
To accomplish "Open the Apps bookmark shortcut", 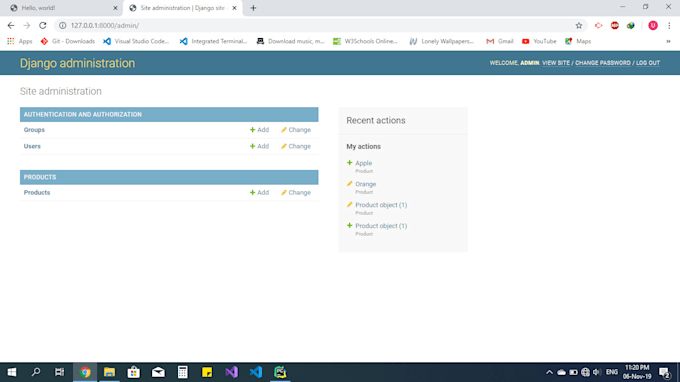I will click(20, 41).
